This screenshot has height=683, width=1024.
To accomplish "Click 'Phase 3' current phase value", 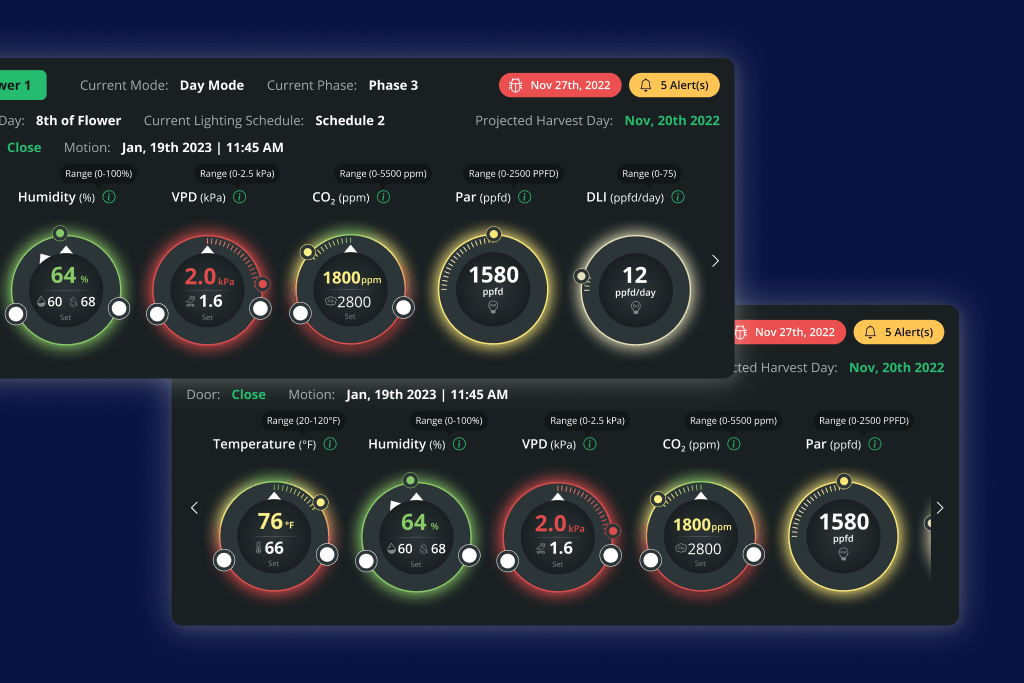I will coord(393,86).
